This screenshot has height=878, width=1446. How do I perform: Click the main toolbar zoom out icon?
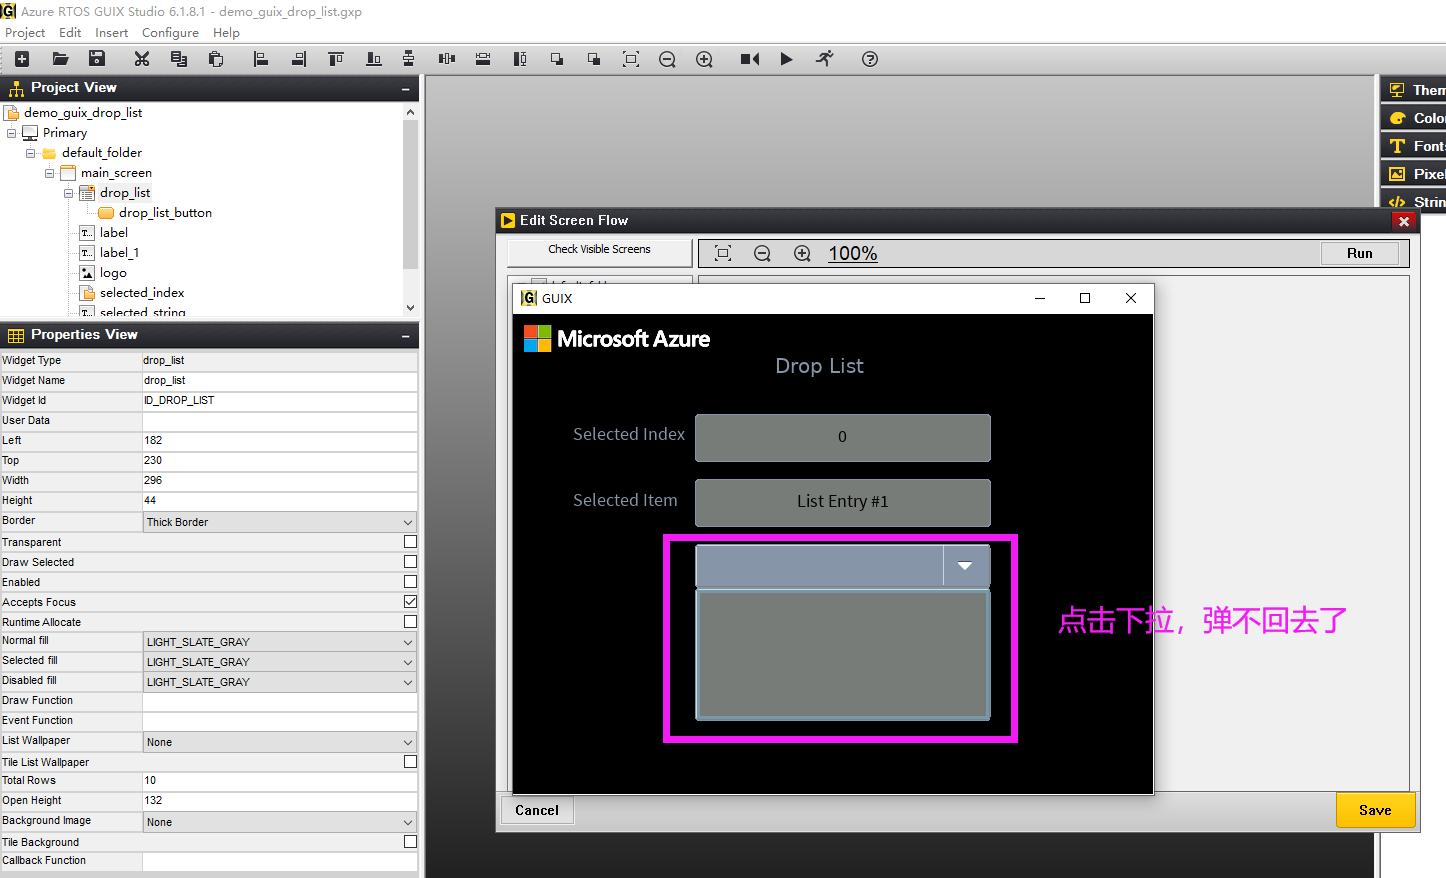point(667,59)
